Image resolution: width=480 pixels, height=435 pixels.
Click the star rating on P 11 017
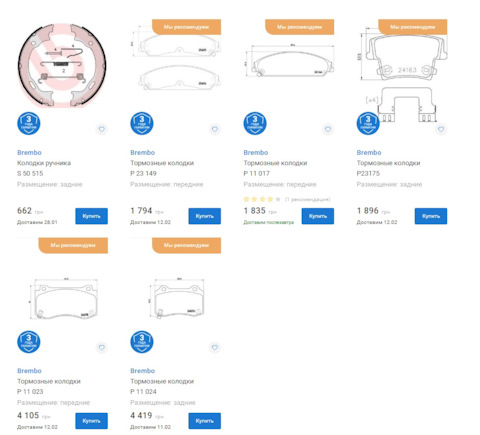(262, 199)
